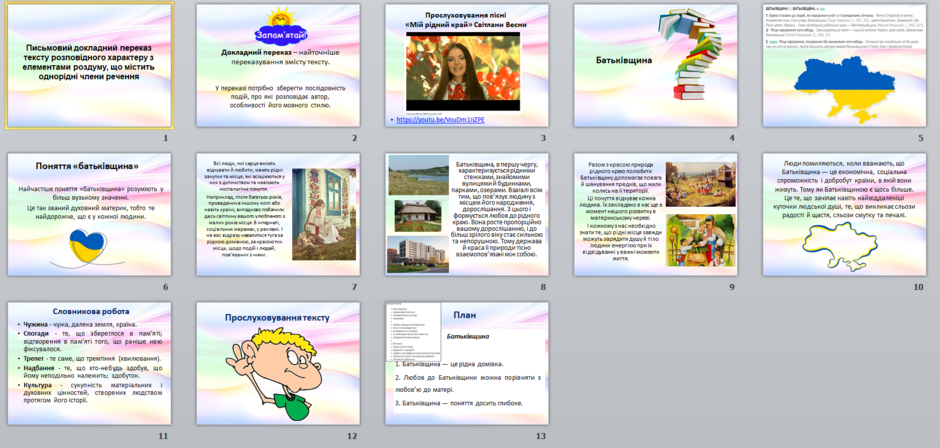
Task: Click slide number 12 label
Action: pos(352,436)
